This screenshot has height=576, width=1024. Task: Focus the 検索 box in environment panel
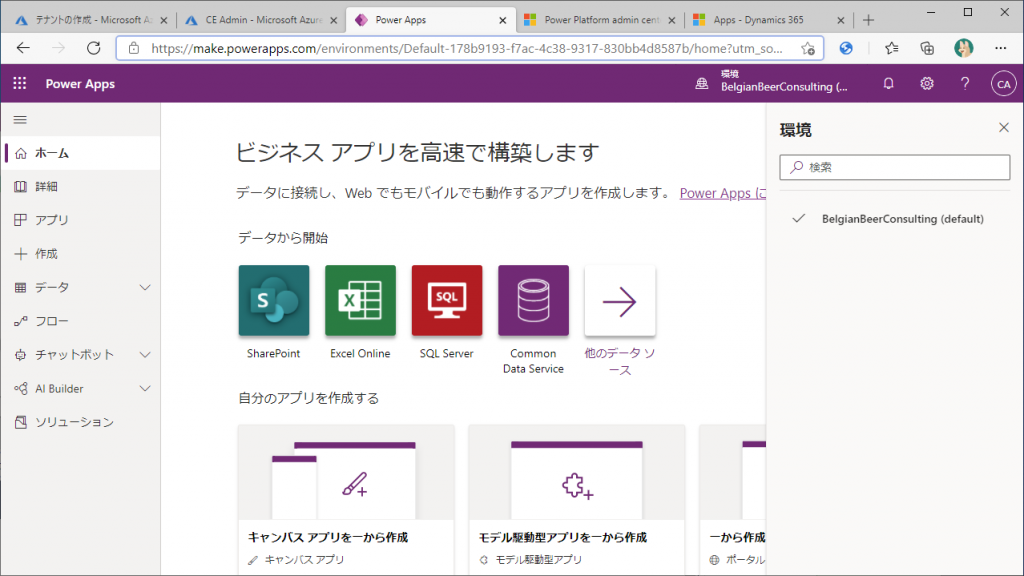[895, 167]
